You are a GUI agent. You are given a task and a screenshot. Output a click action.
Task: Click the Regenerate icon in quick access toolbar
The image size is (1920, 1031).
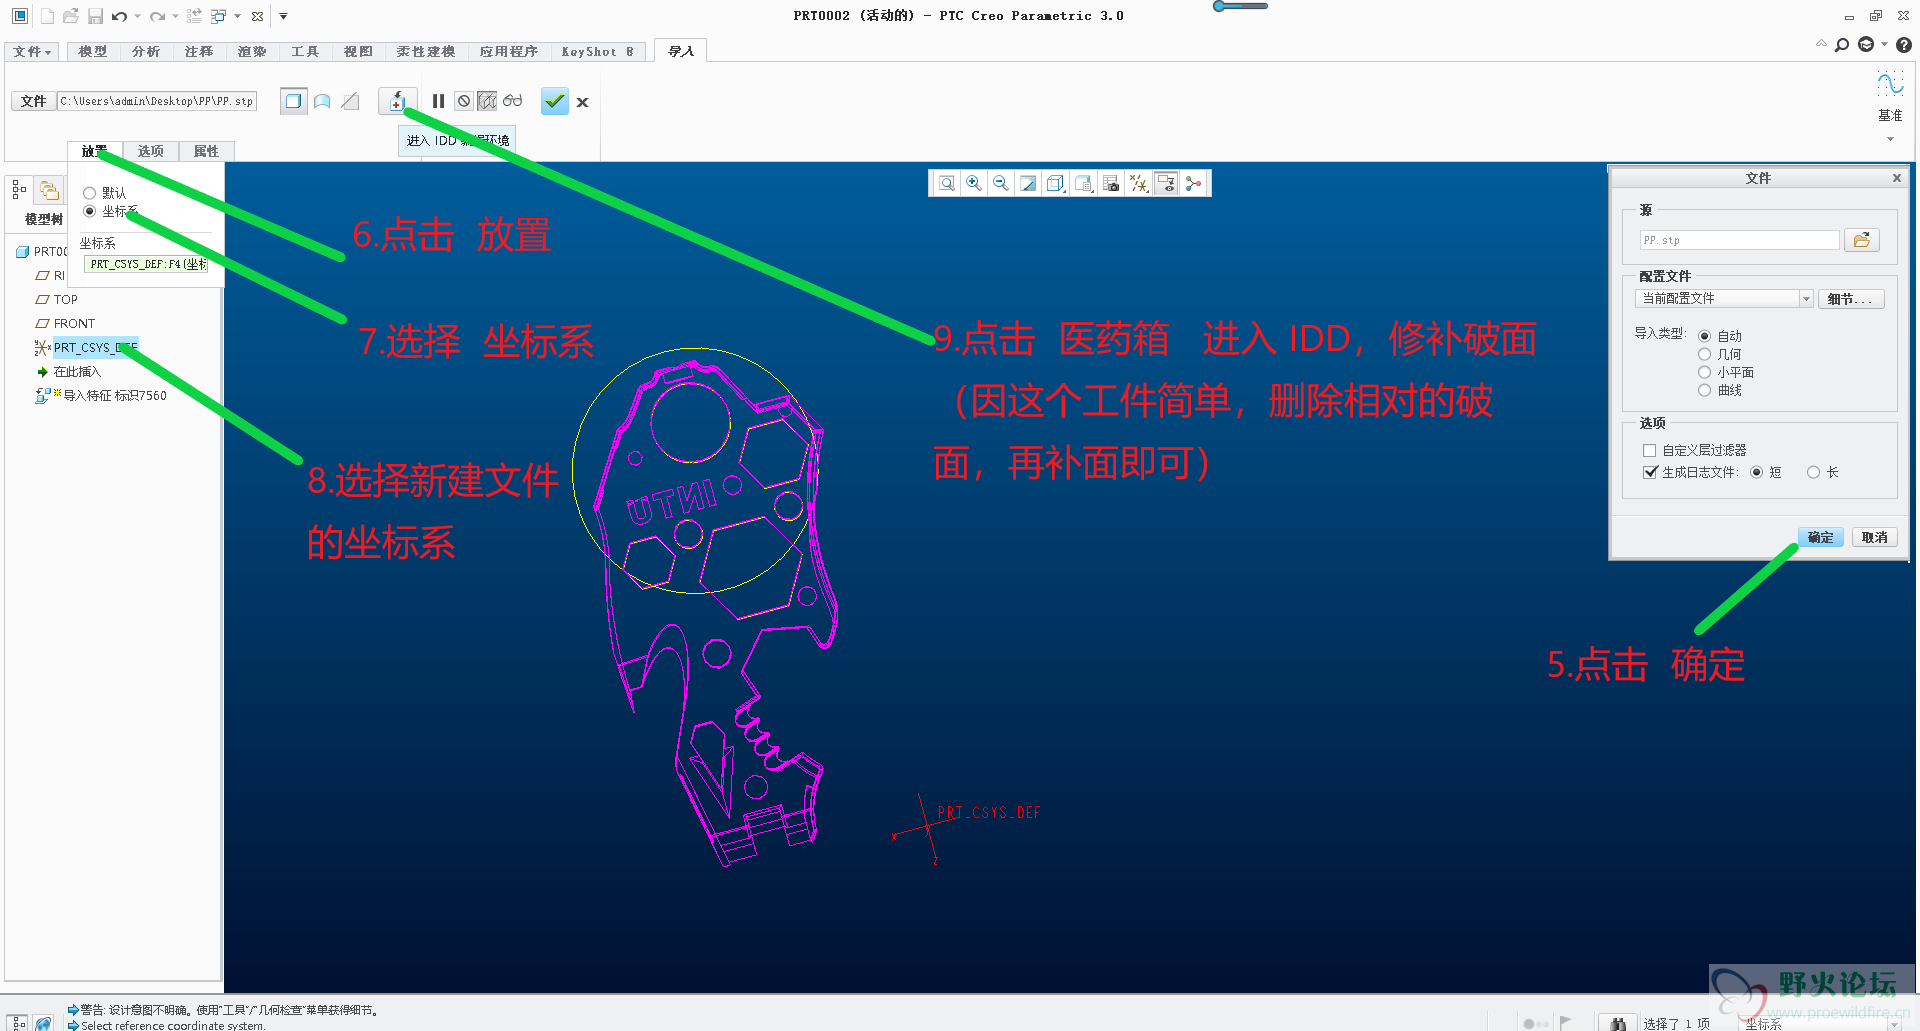(194, 16)
